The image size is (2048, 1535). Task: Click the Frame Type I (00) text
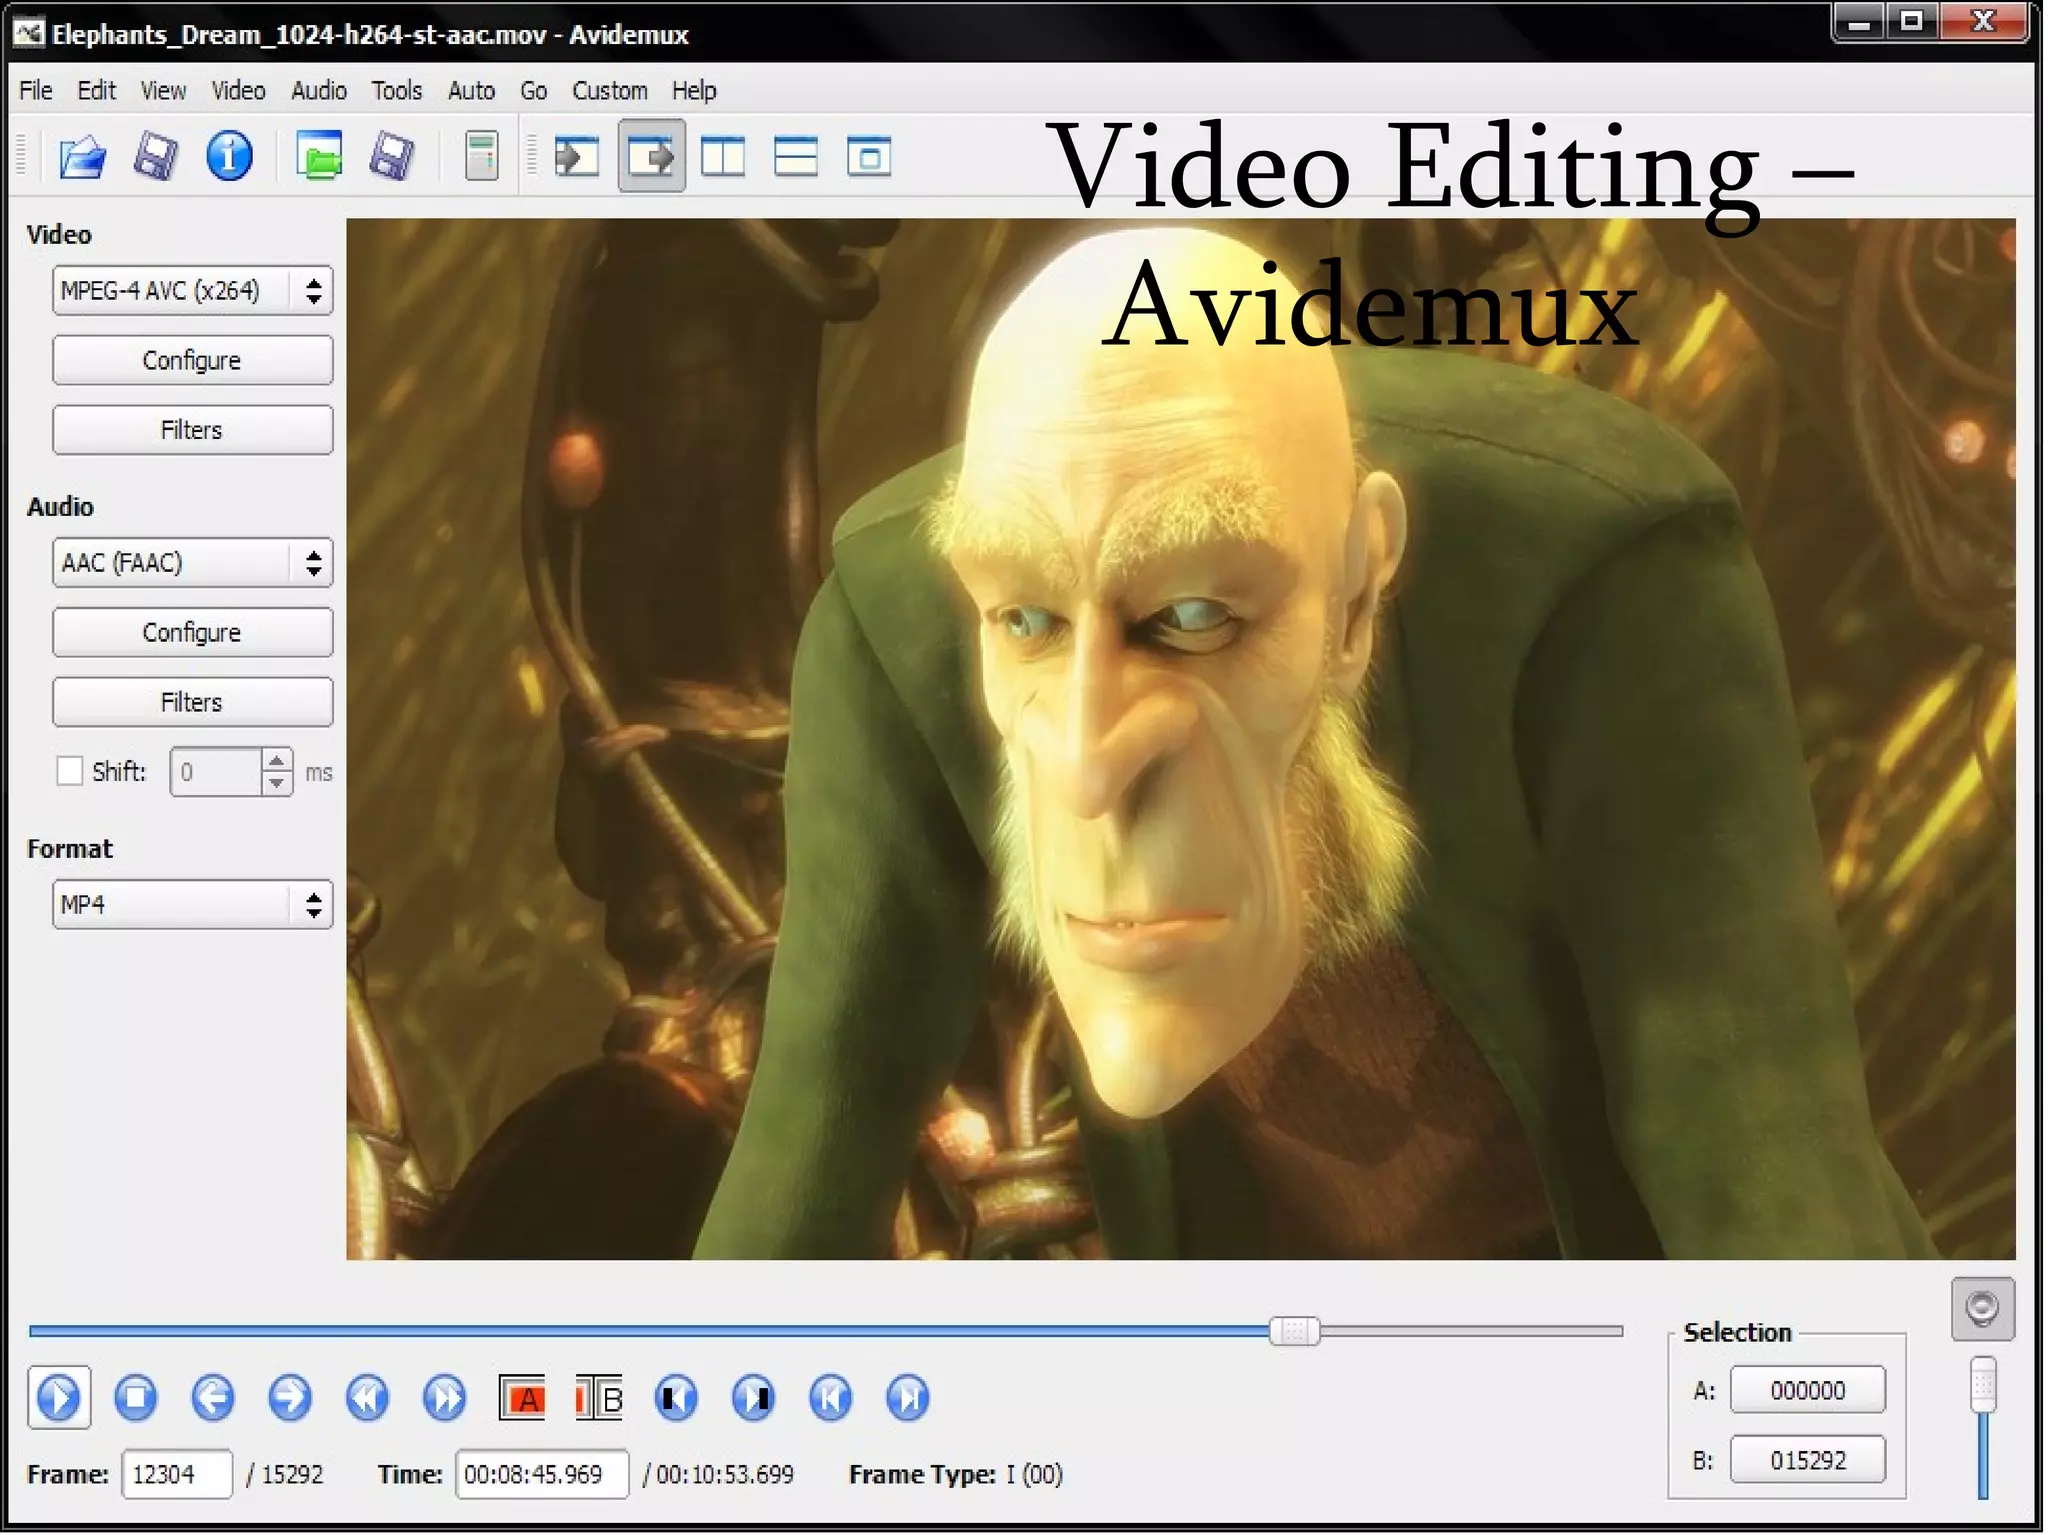click(956, 1474)
